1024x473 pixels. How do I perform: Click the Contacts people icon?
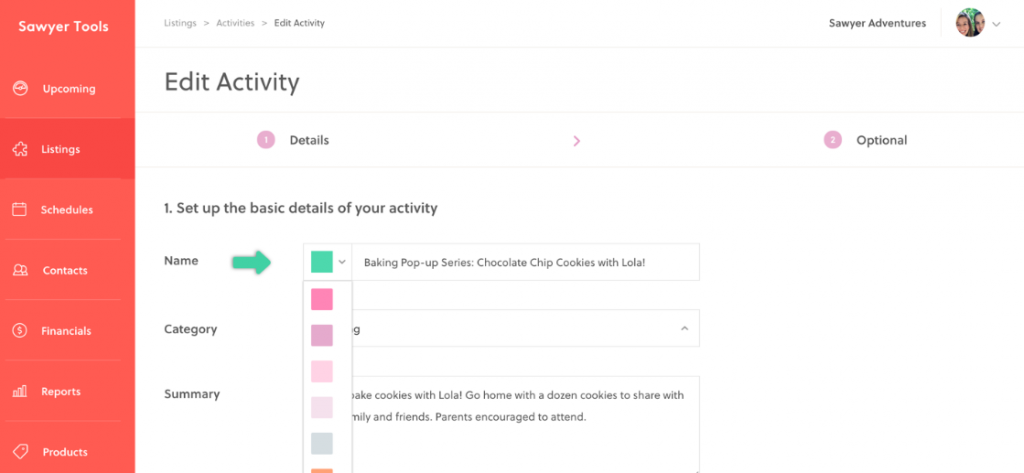click(x=20, y=271)
